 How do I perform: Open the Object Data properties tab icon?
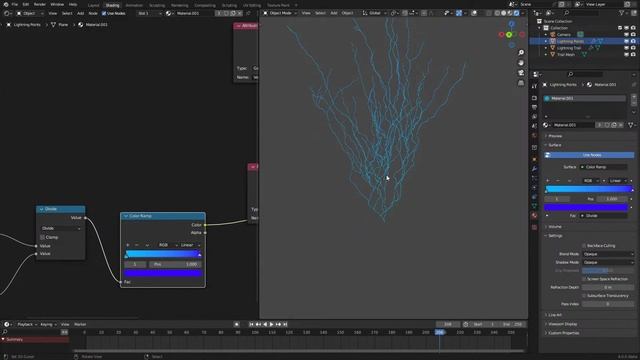[x=534, y=206]
